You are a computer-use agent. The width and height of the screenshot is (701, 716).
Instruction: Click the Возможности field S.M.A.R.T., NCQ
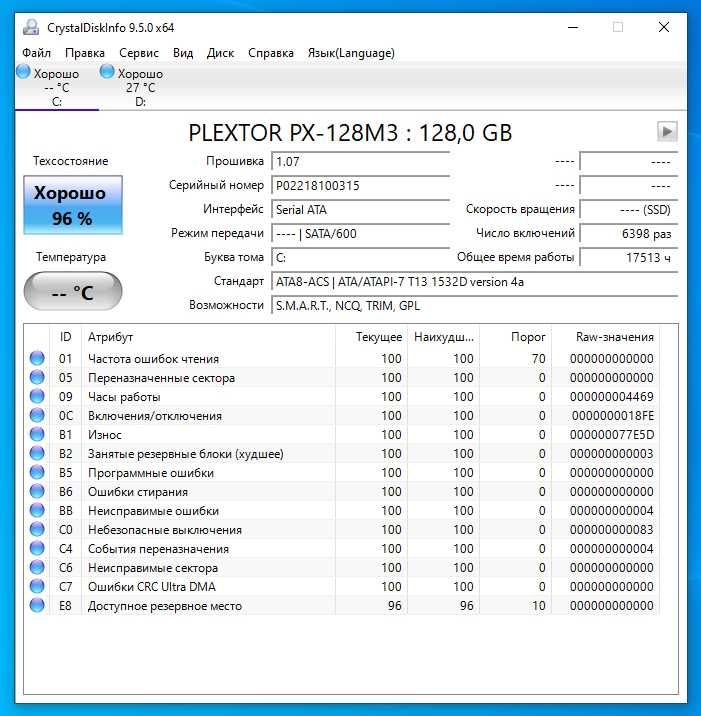point(474,306)
